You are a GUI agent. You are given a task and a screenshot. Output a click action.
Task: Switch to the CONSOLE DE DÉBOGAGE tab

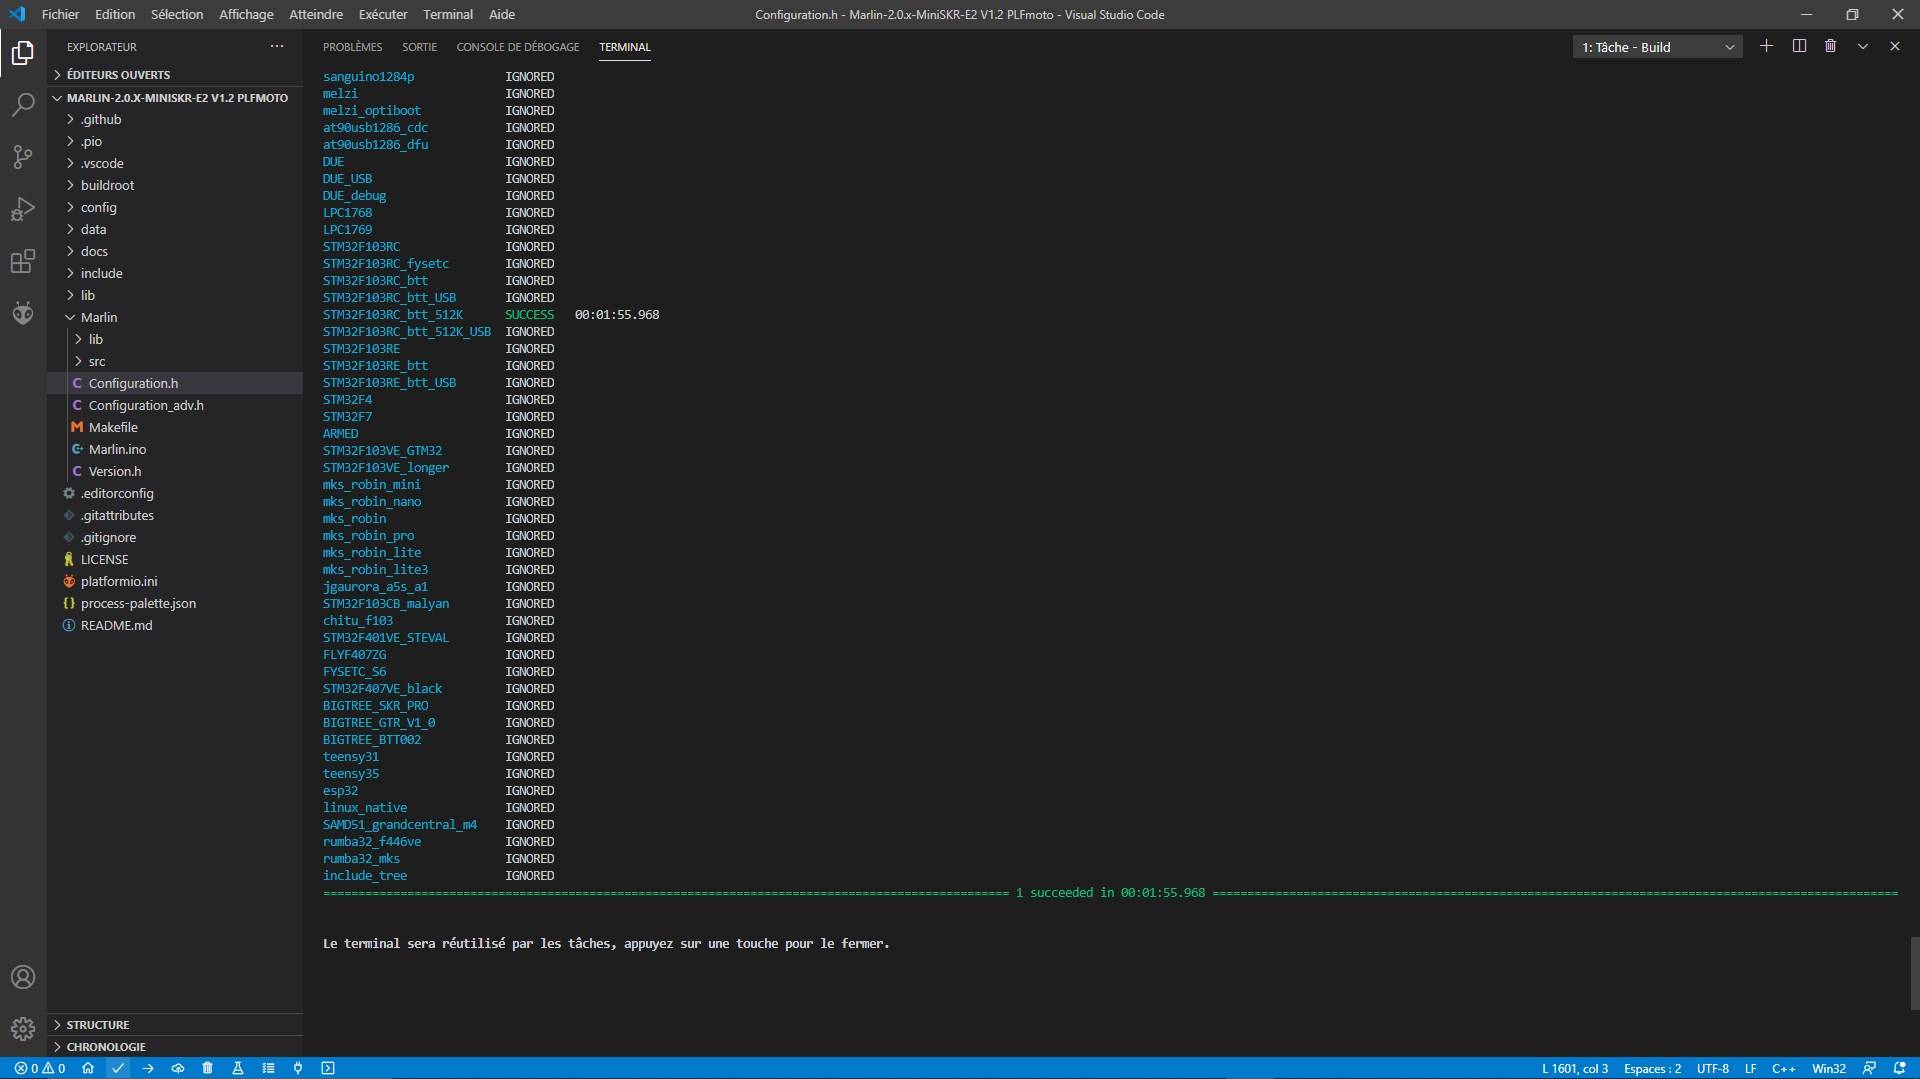518,47
